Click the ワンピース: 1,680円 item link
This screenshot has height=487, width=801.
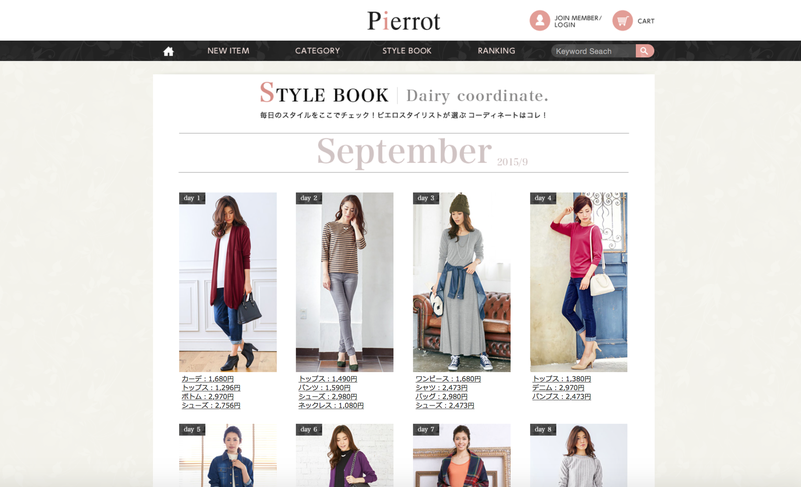[x=448, y=379]
